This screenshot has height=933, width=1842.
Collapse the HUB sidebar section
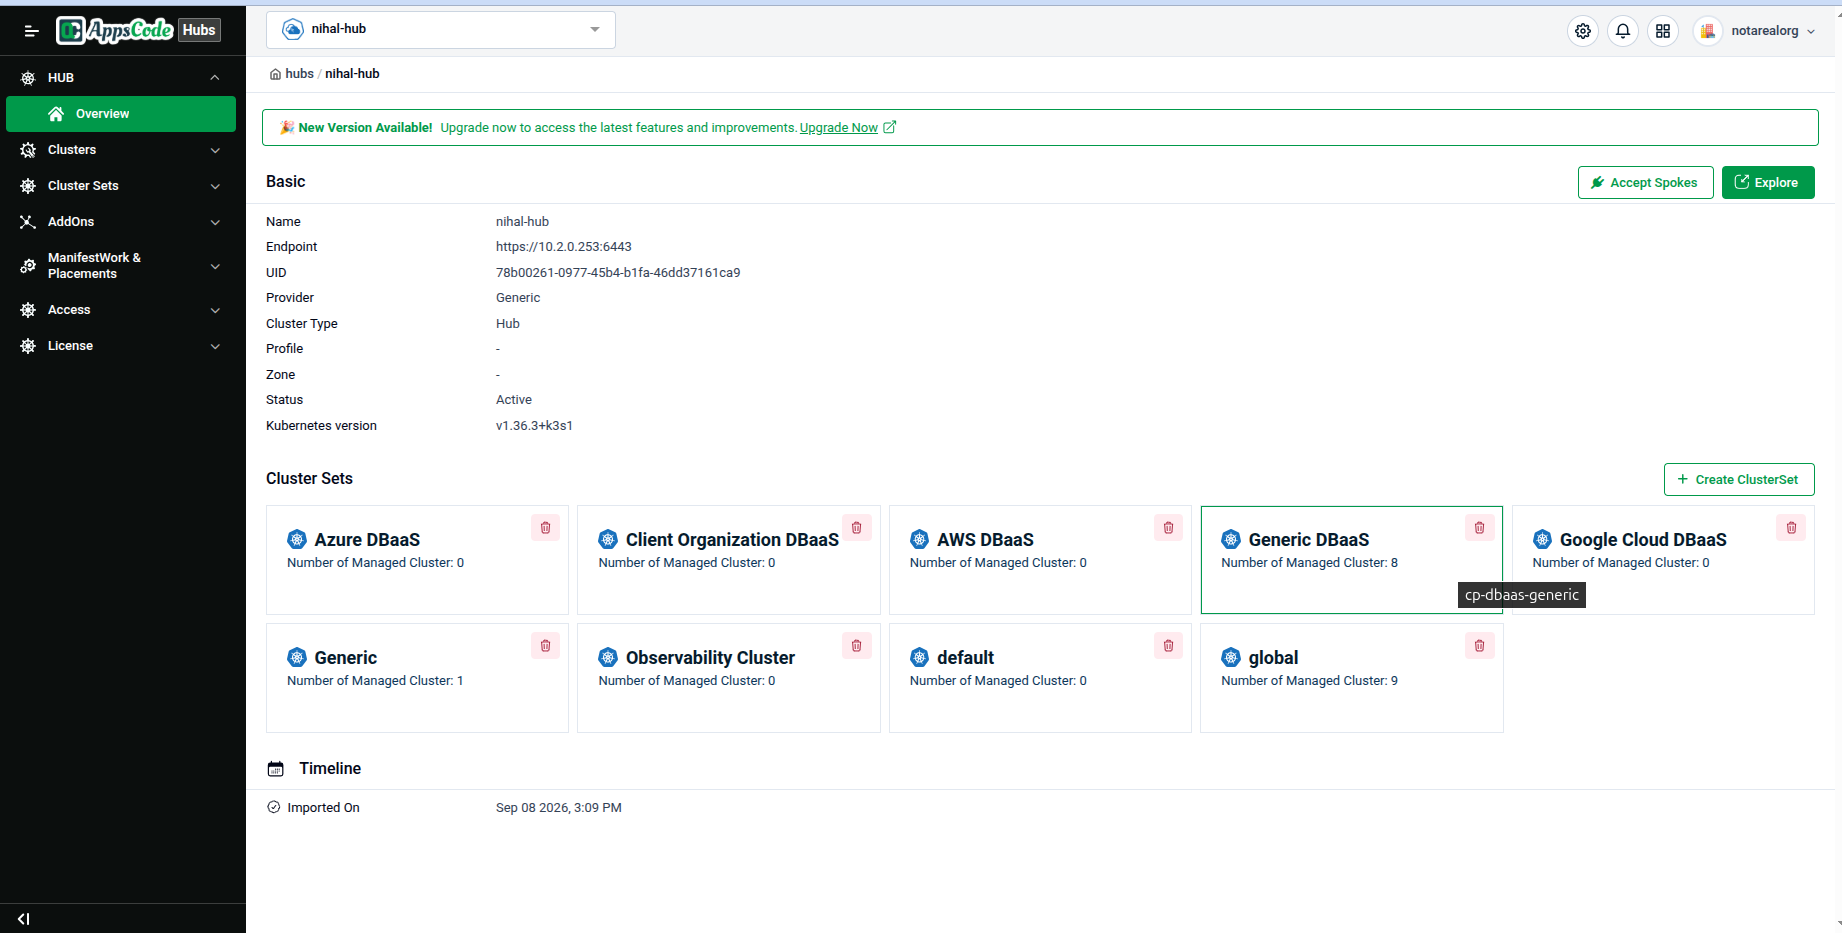[x=215, y=78]
